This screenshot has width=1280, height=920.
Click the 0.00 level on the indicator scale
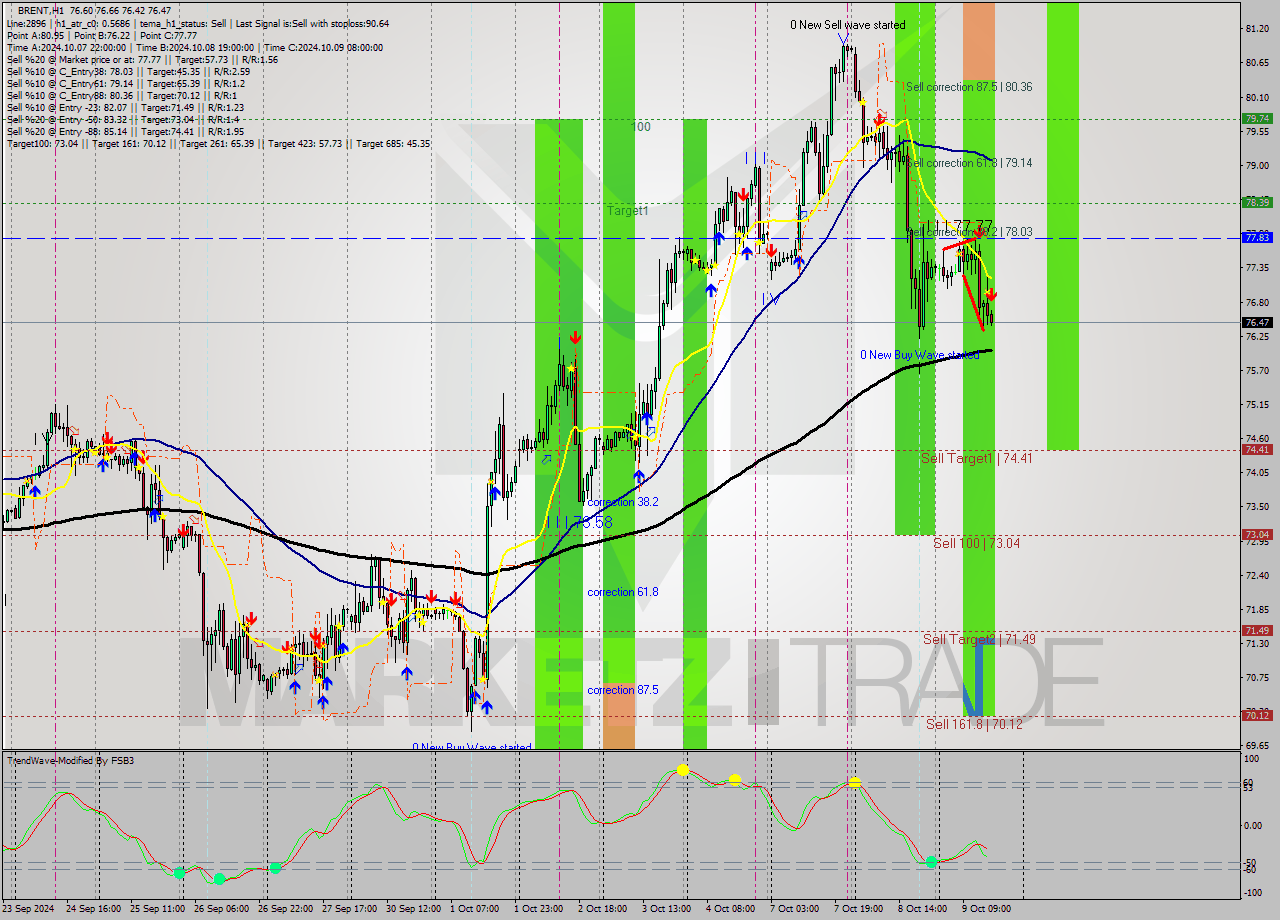point(1253,826)
